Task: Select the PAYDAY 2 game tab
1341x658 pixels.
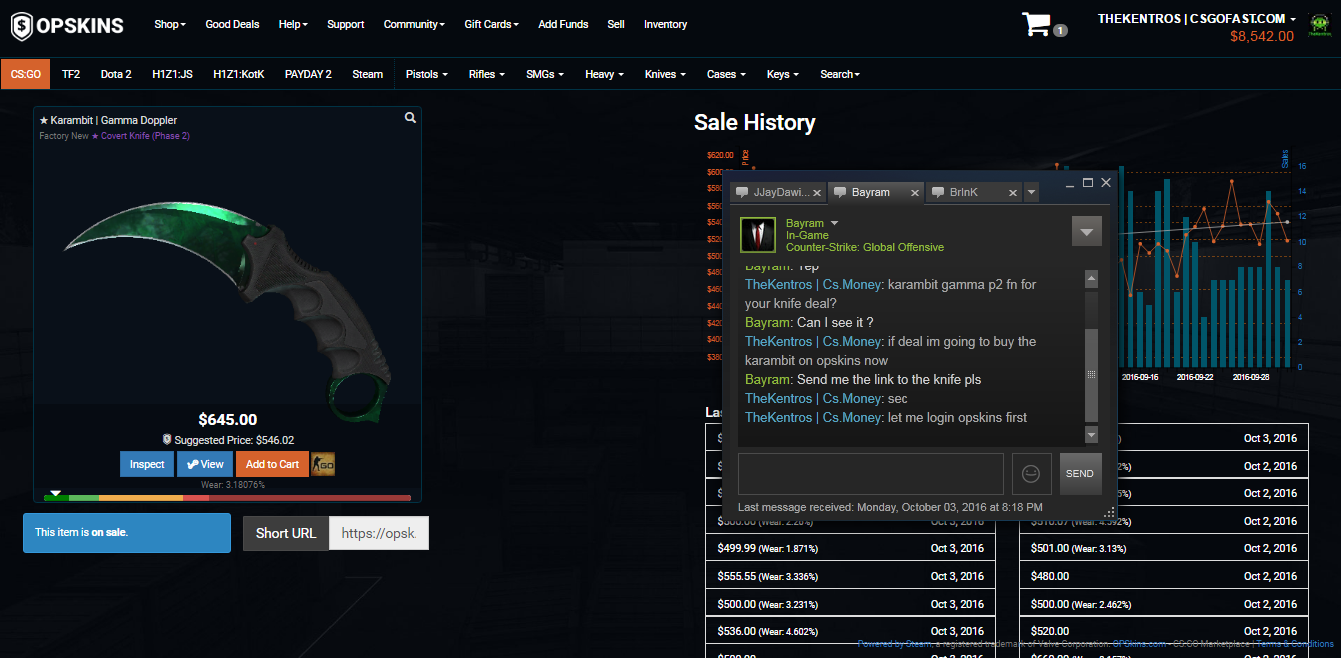Action: (x=308, y=74)
